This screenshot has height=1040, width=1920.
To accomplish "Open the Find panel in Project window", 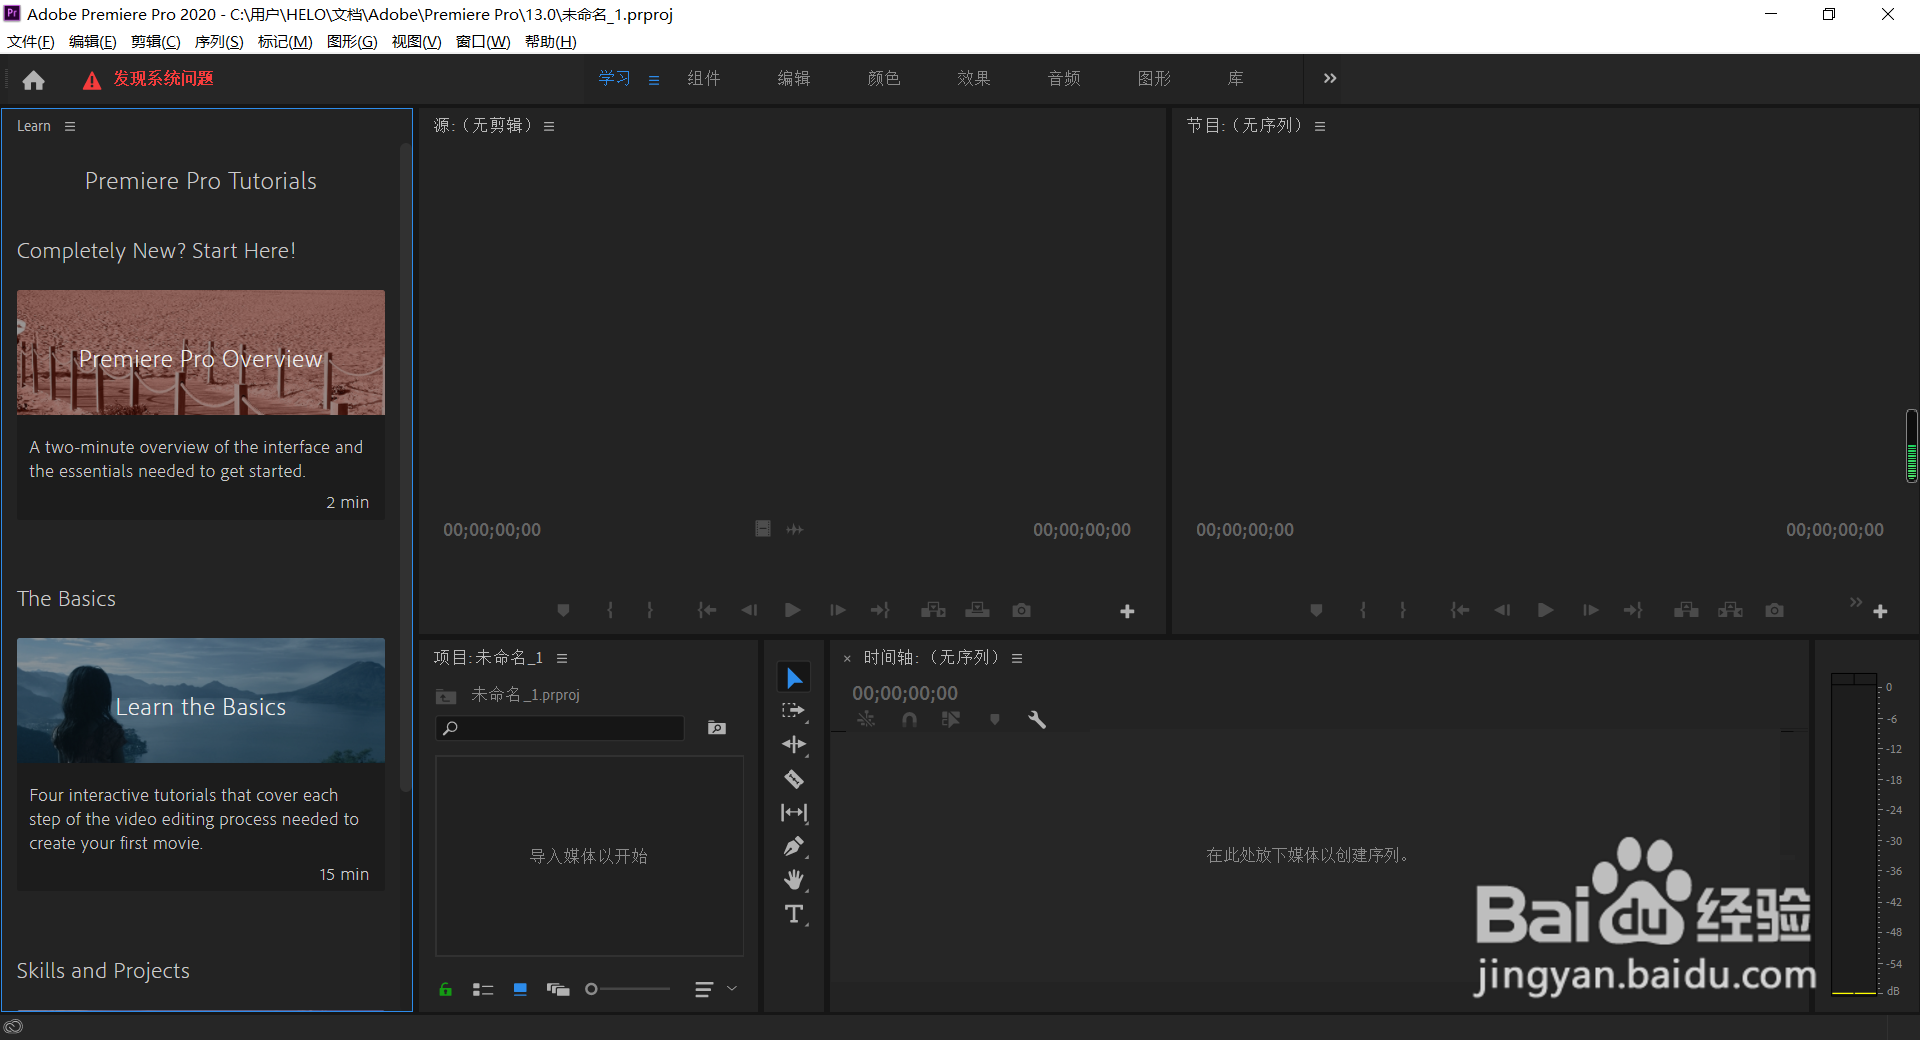I will click(716, 728).
